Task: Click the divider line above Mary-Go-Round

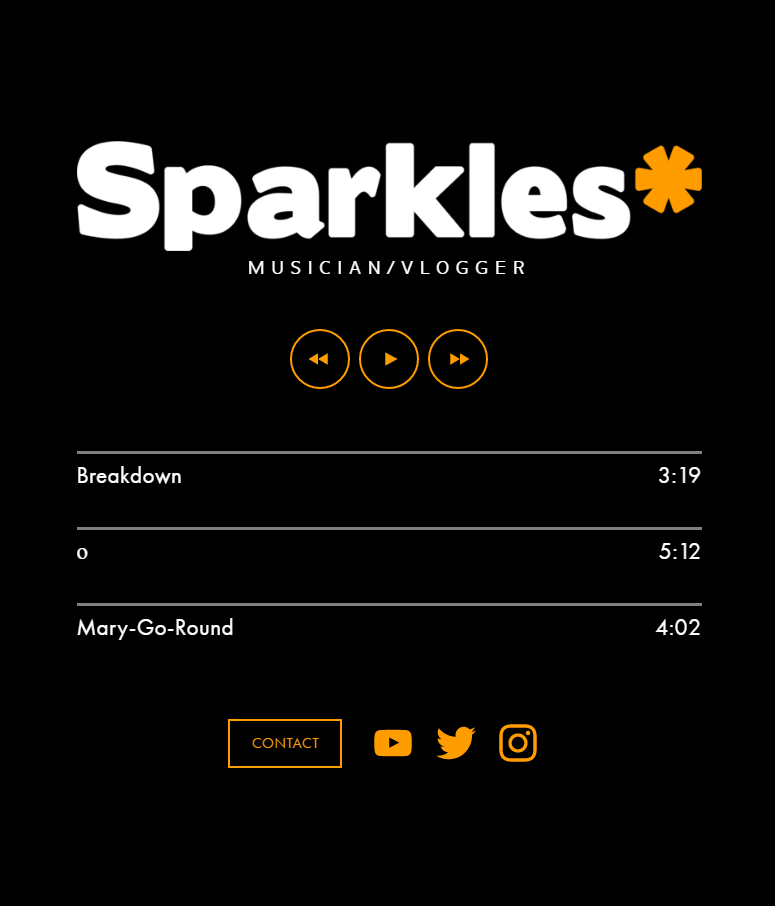Action: [390, 604]
